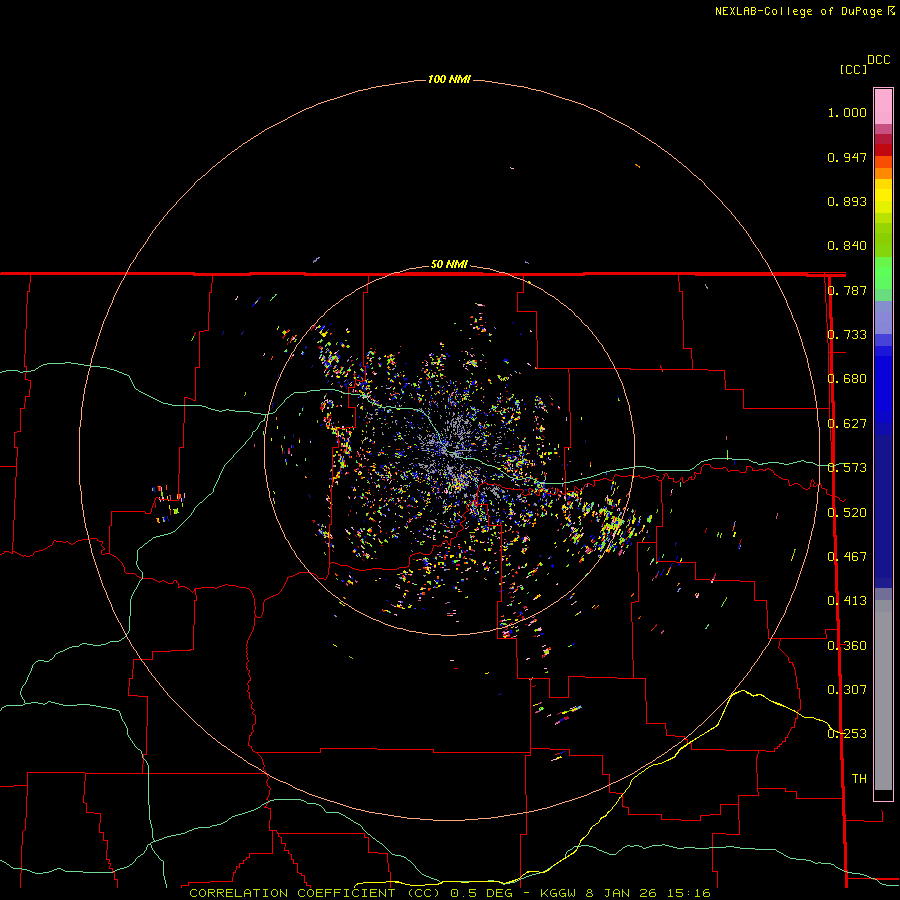Select the 0.840 legend value

[x=847, y=246]
